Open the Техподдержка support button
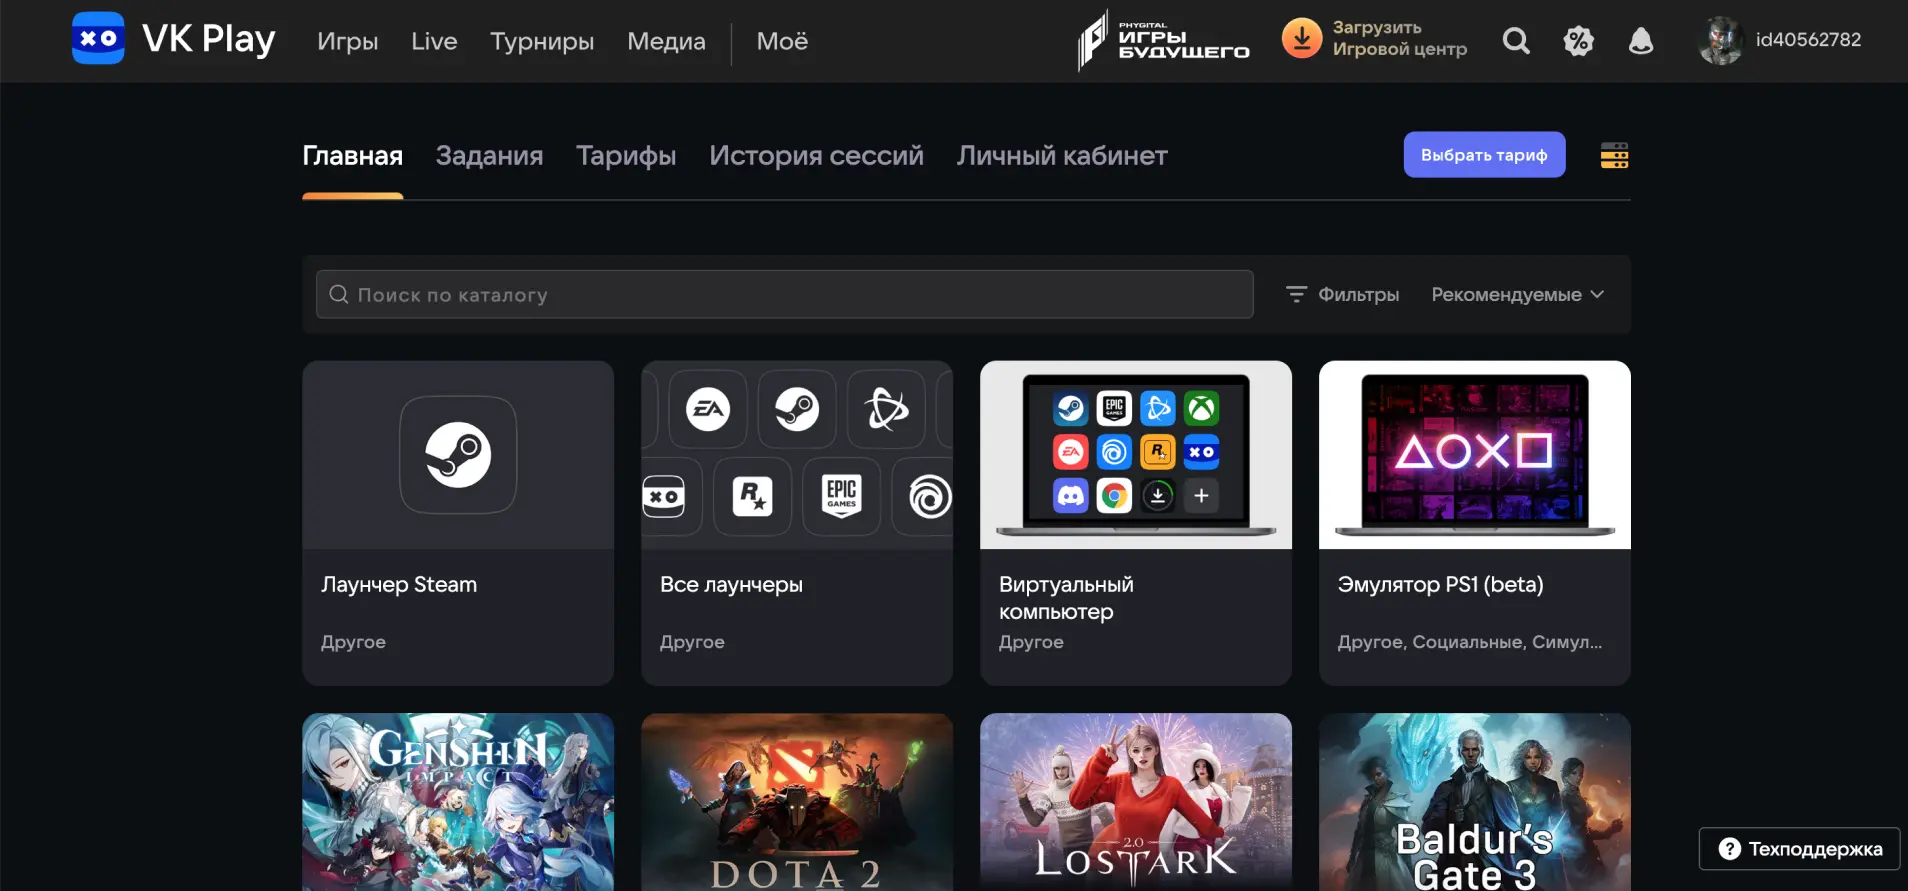Screen dimensions: 1908x891 point(1799,849)
